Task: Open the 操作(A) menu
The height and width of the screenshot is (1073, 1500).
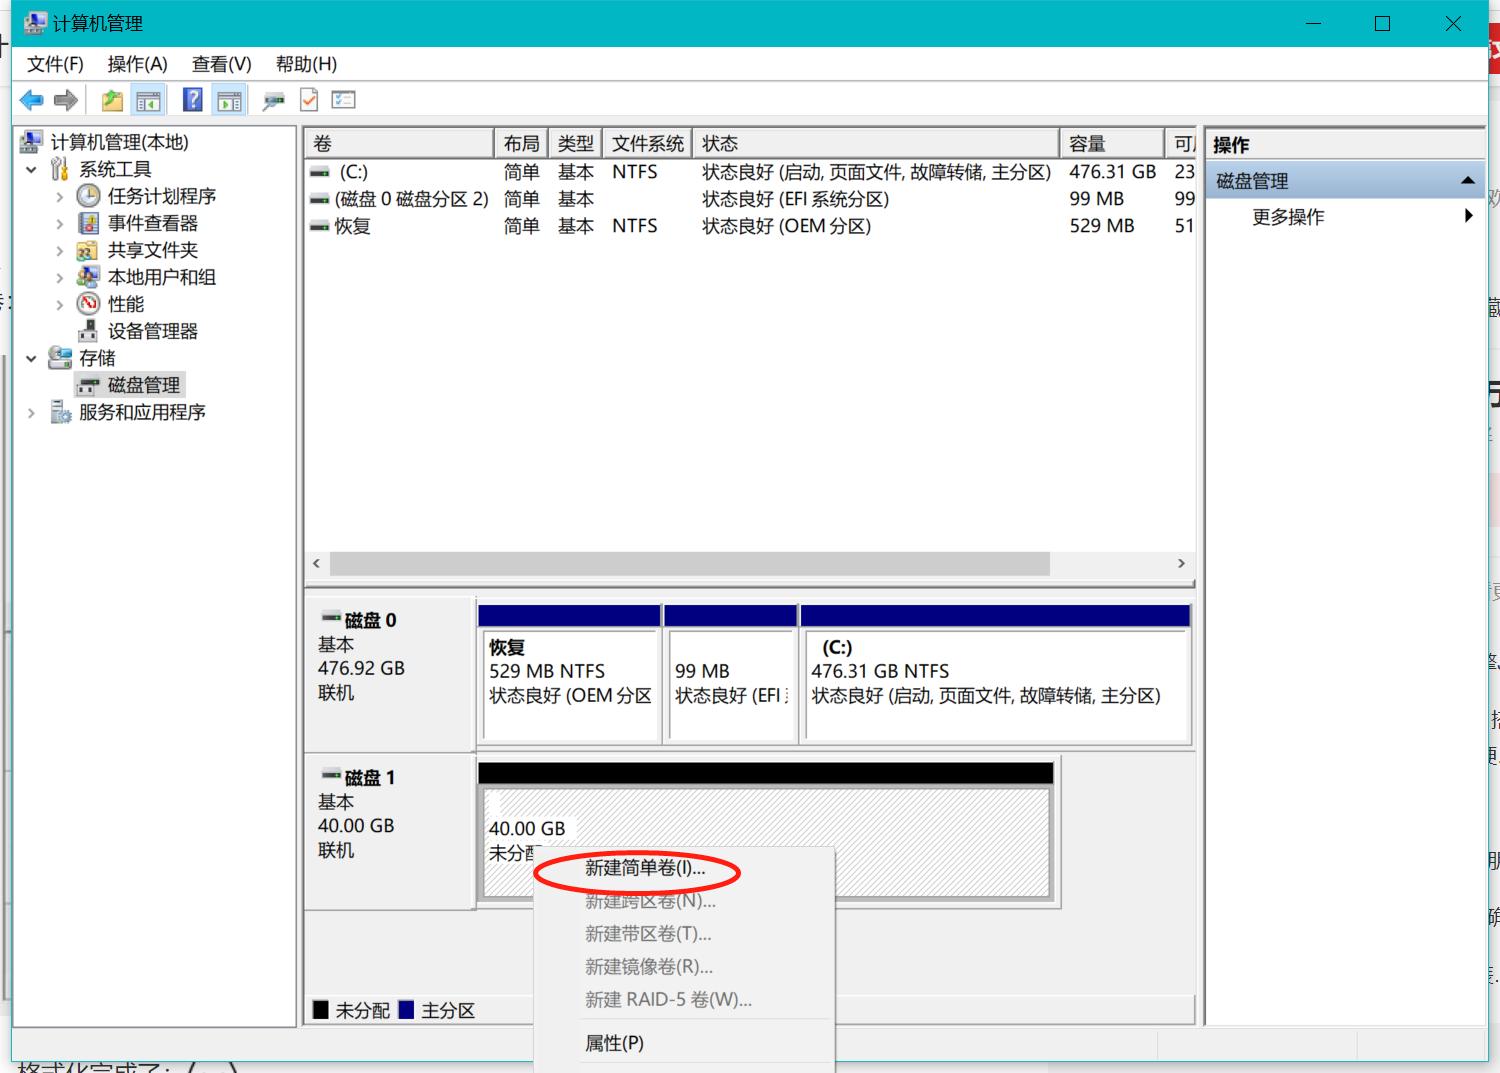Action: [137, 64]
